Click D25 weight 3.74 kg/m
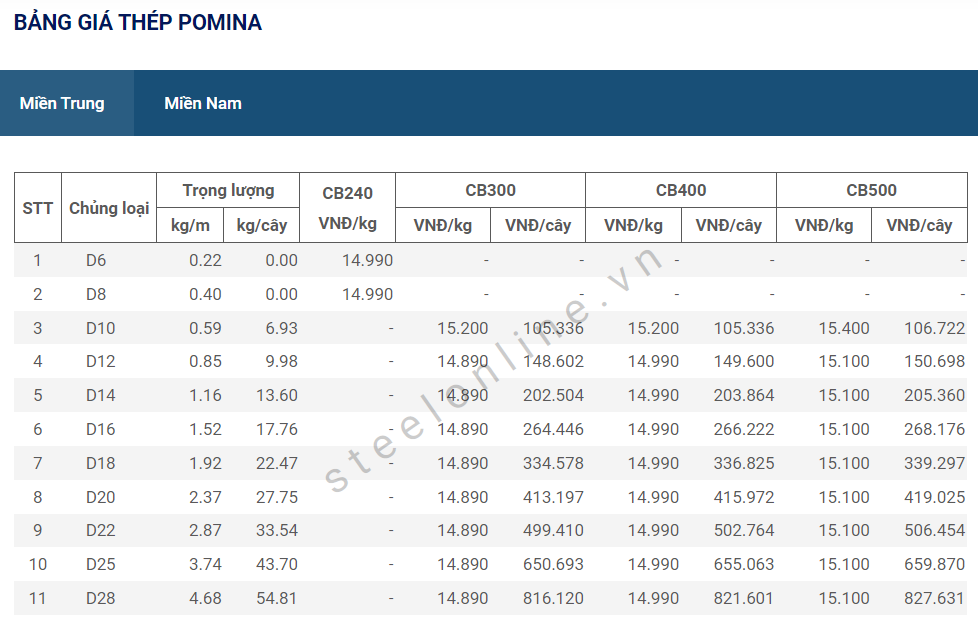 coord(205,564)
